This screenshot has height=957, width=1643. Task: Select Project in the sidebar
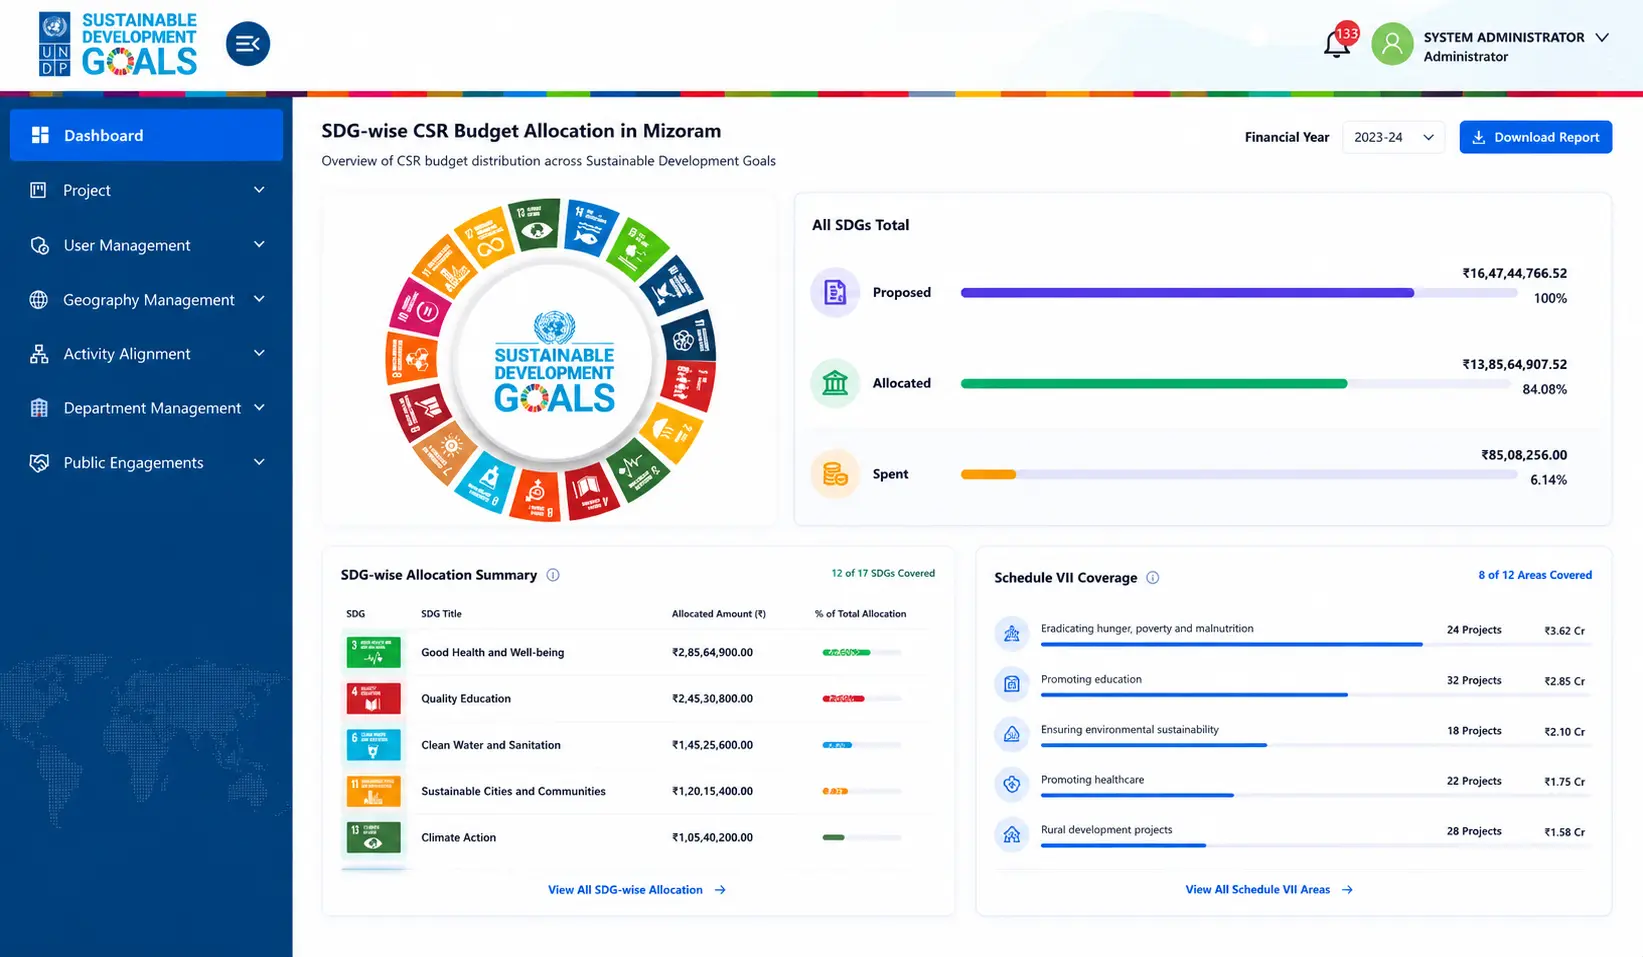click(146, 190)
